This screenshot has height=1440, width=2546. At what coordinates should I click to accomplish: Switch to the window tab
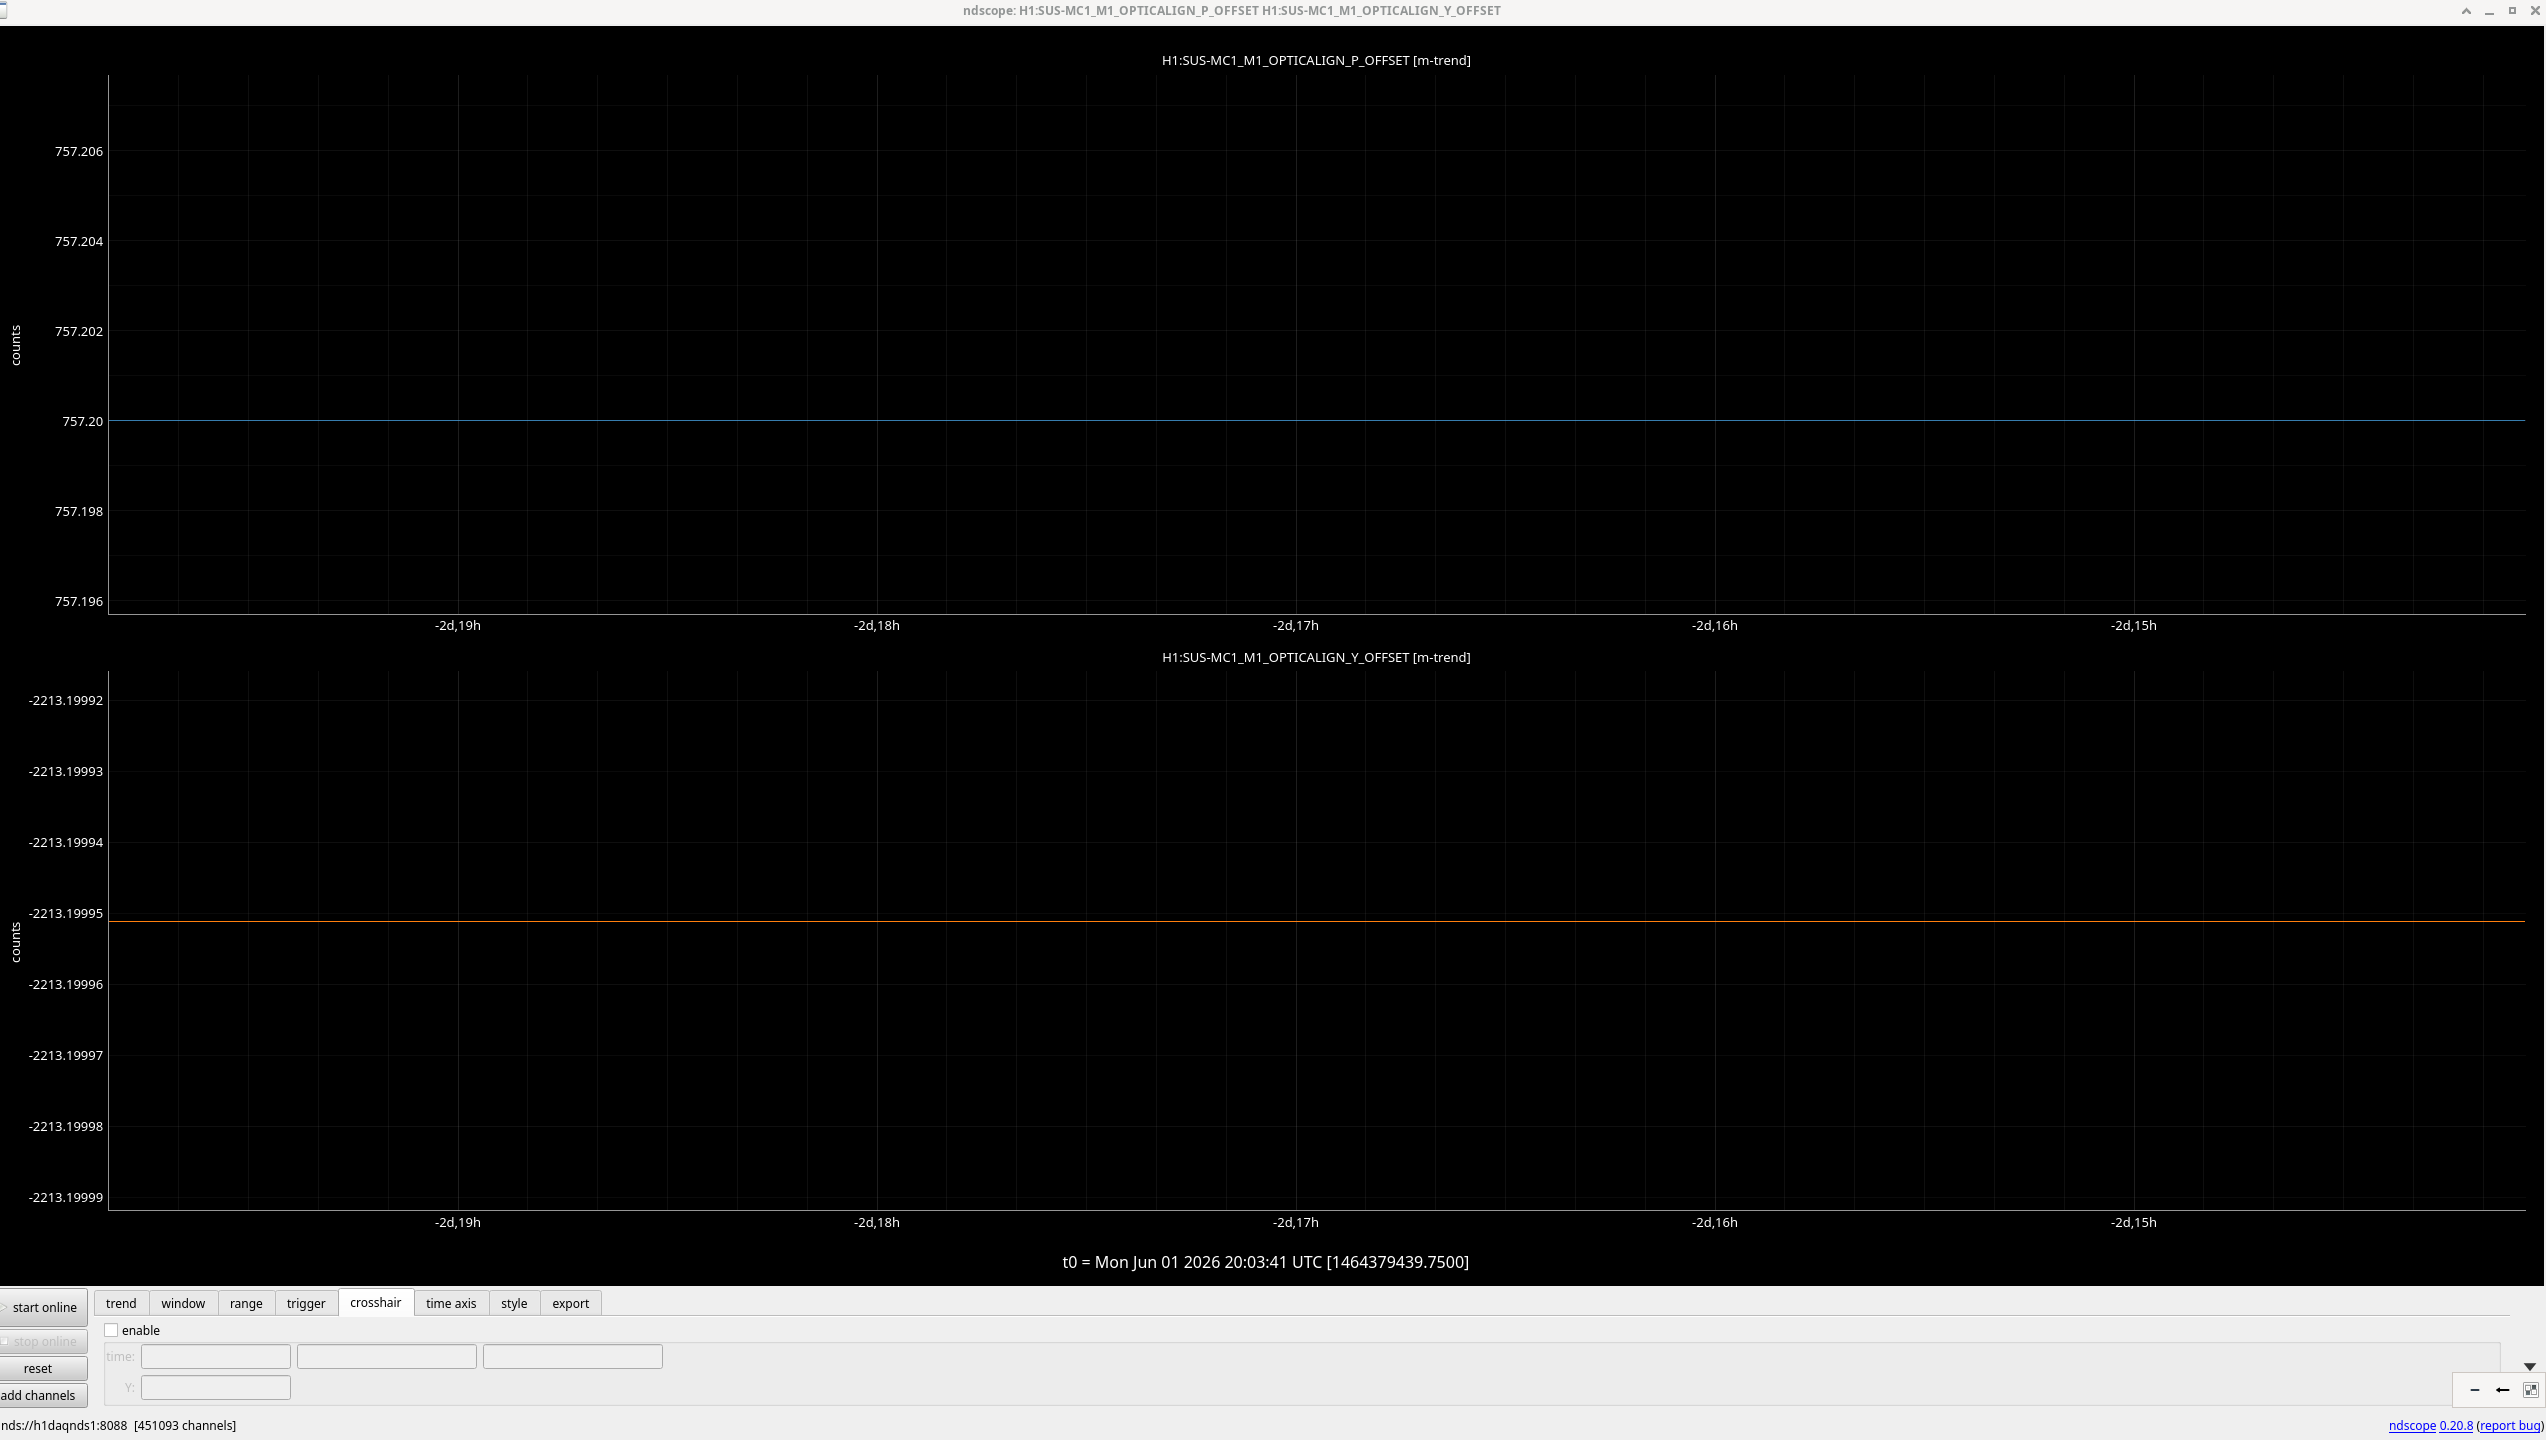183,1303
